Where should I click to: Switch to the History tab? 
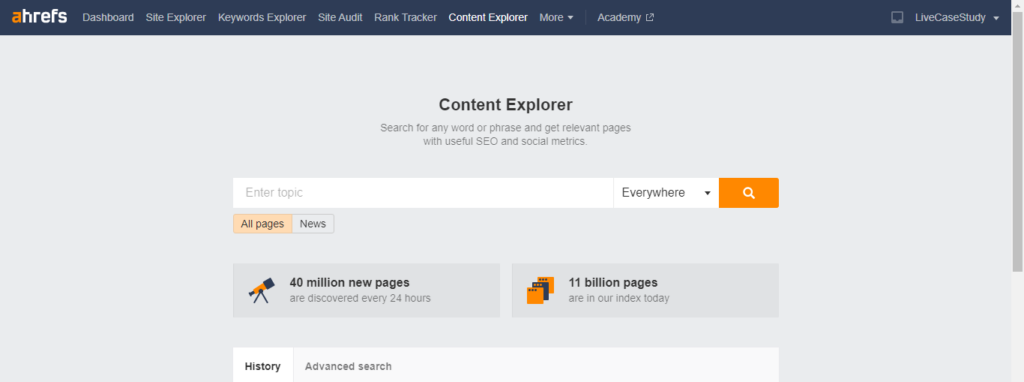coord(263,366)
